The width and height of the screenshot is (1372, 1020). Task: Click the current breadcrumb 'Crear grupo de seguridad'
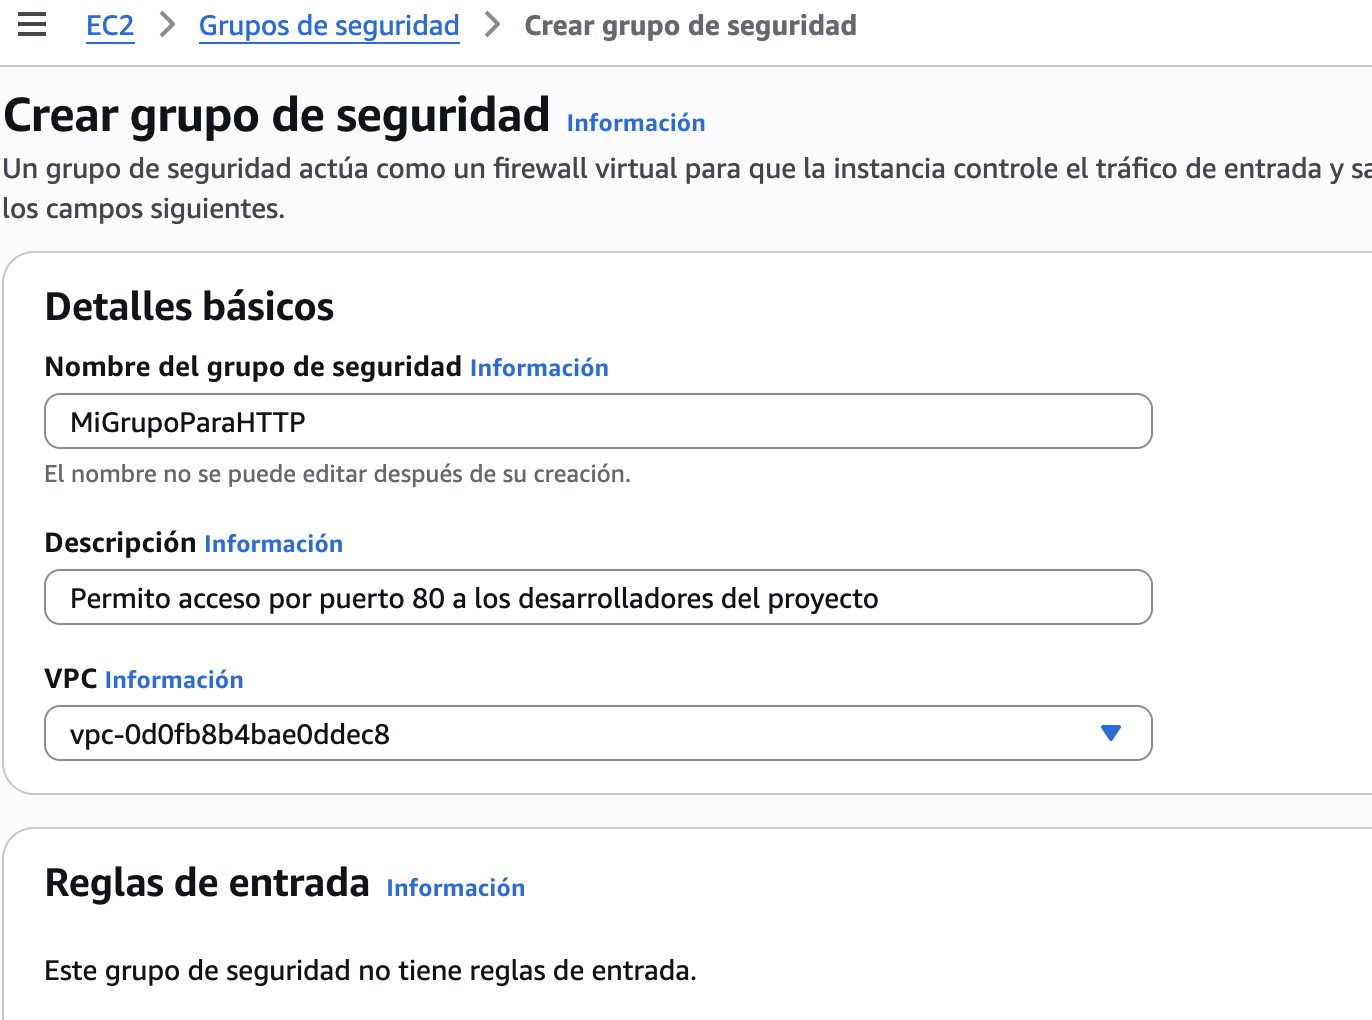click(690, 26)
